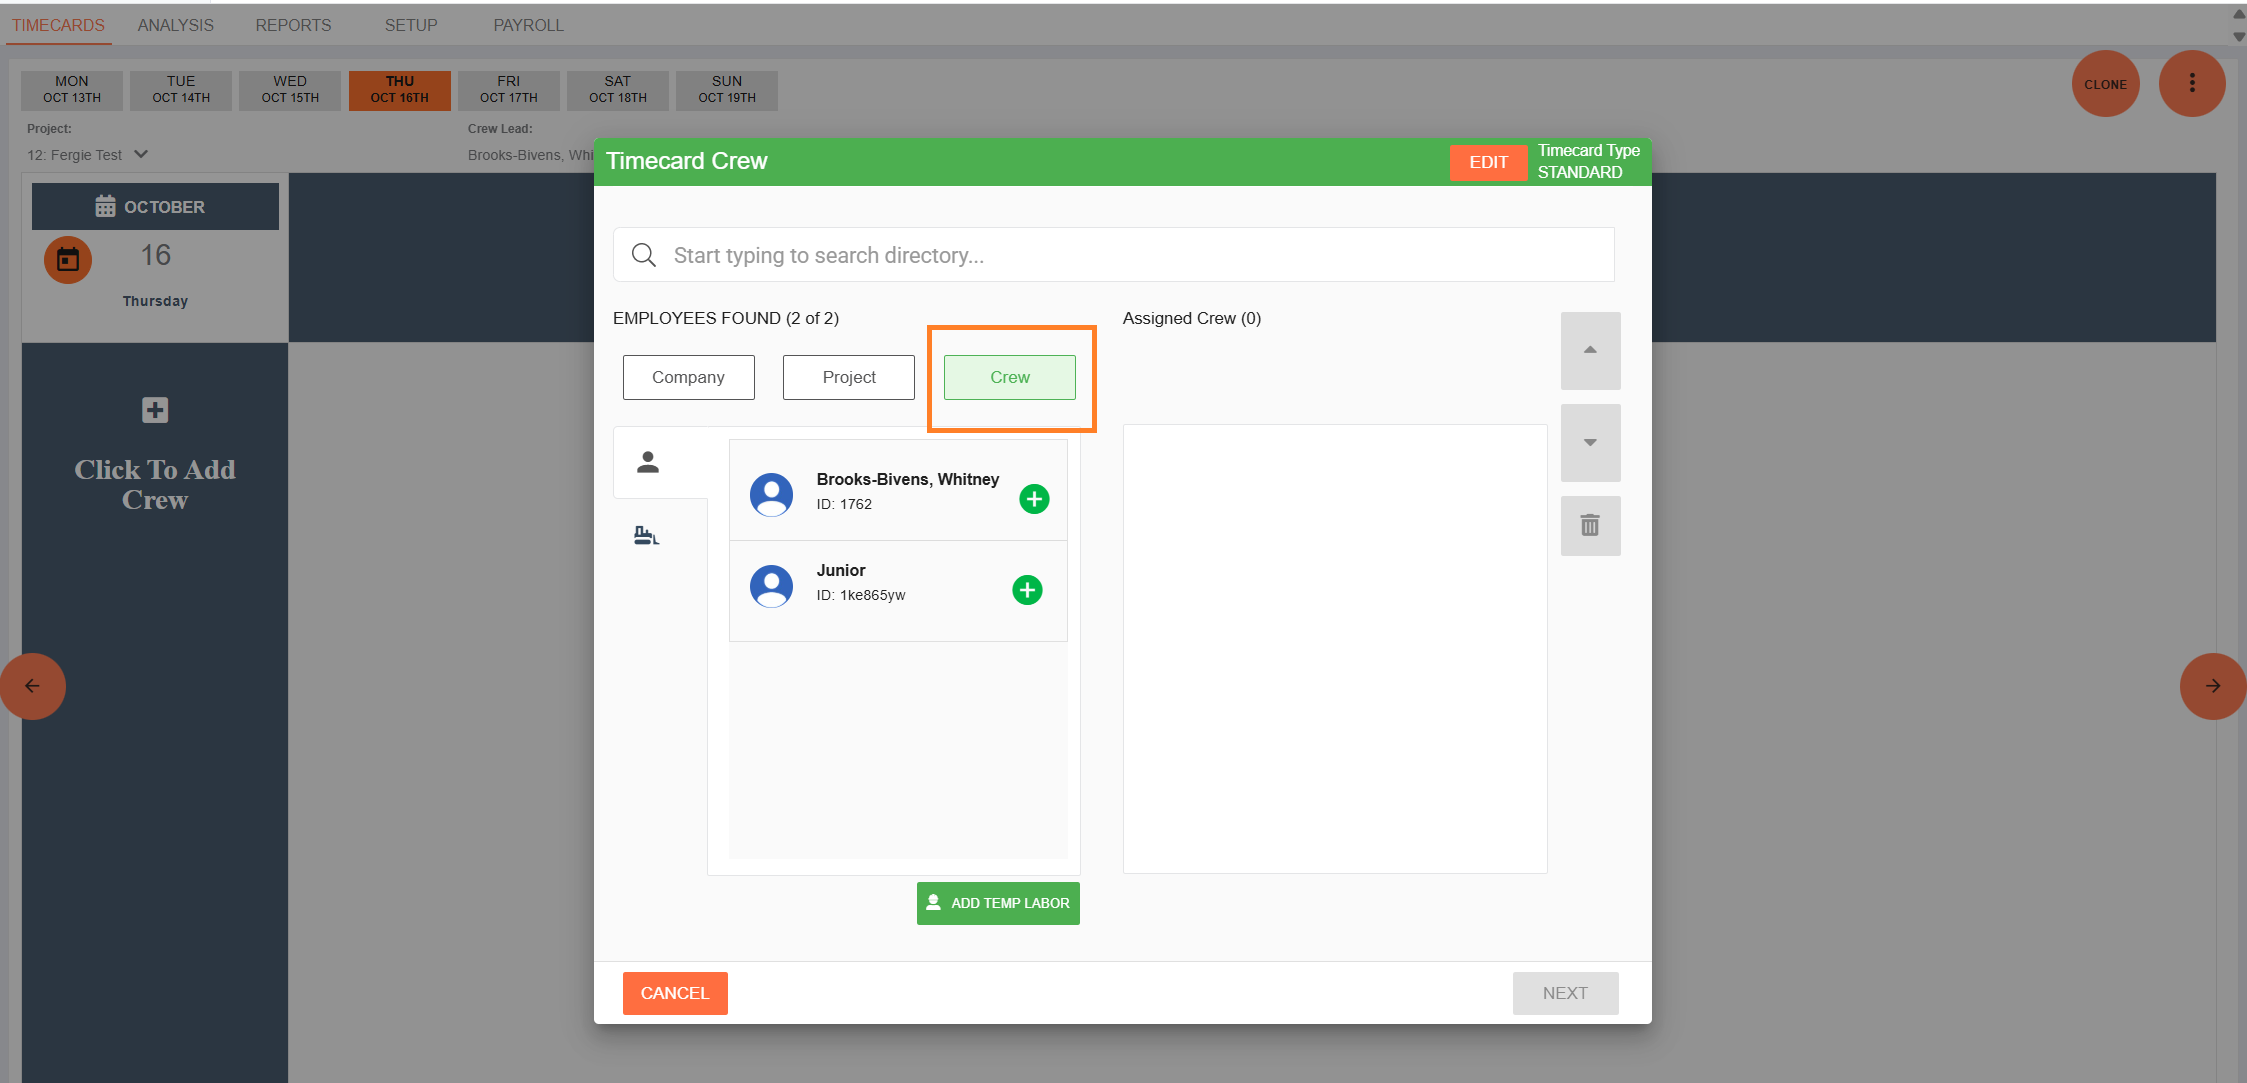Click the orange calendar date icon
This screenshot has height=1083, width=2247.
68,260
